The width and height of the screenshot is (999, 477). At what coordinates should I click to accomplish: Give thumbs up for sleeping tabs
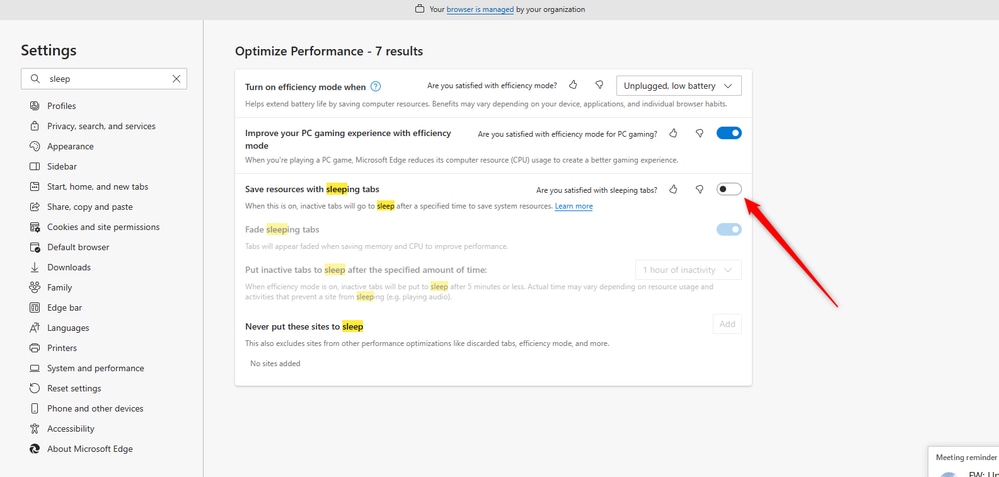pos(673,189)
